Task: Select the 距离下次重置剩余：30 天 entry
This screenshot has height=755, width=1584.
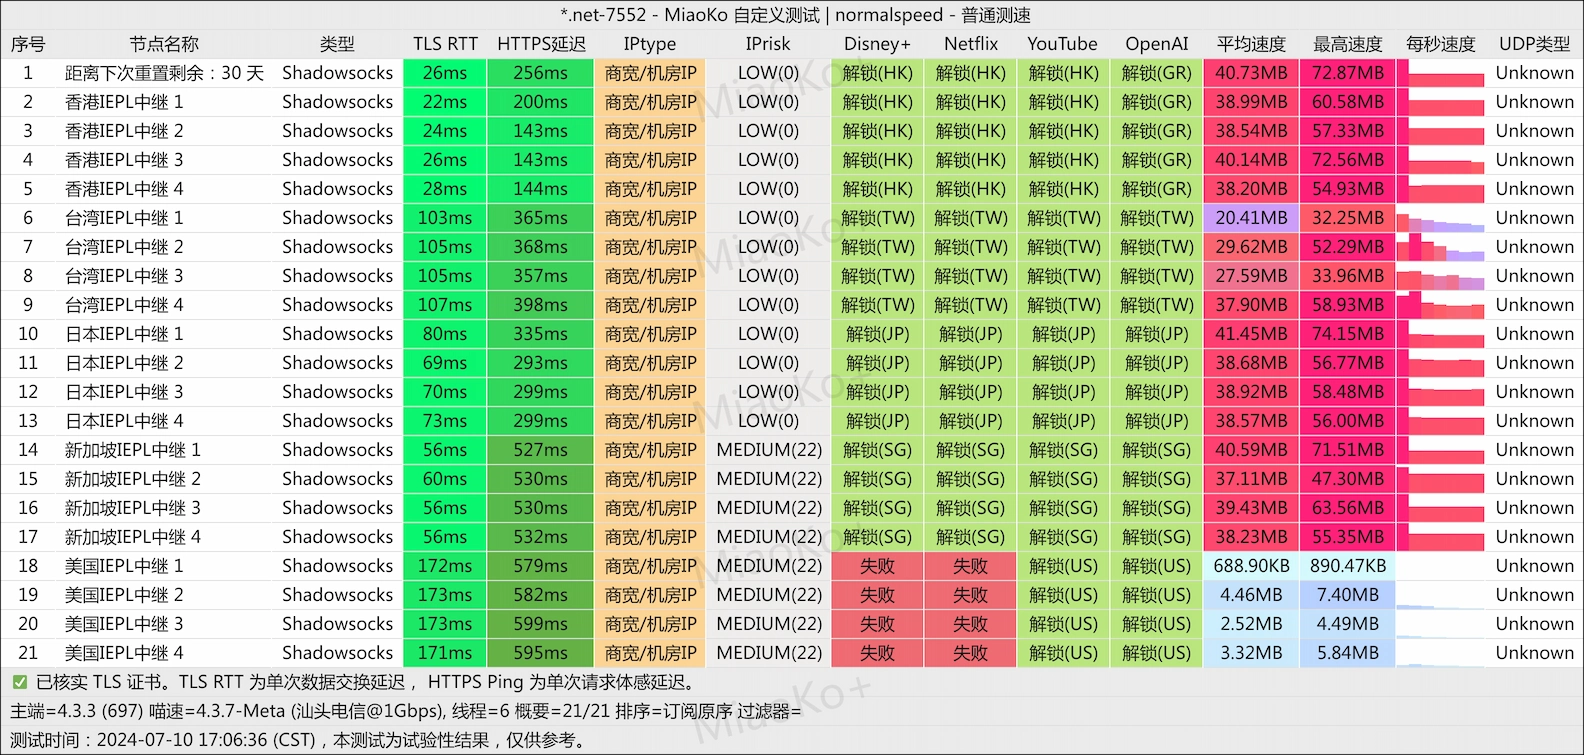Action: point(165,73)
